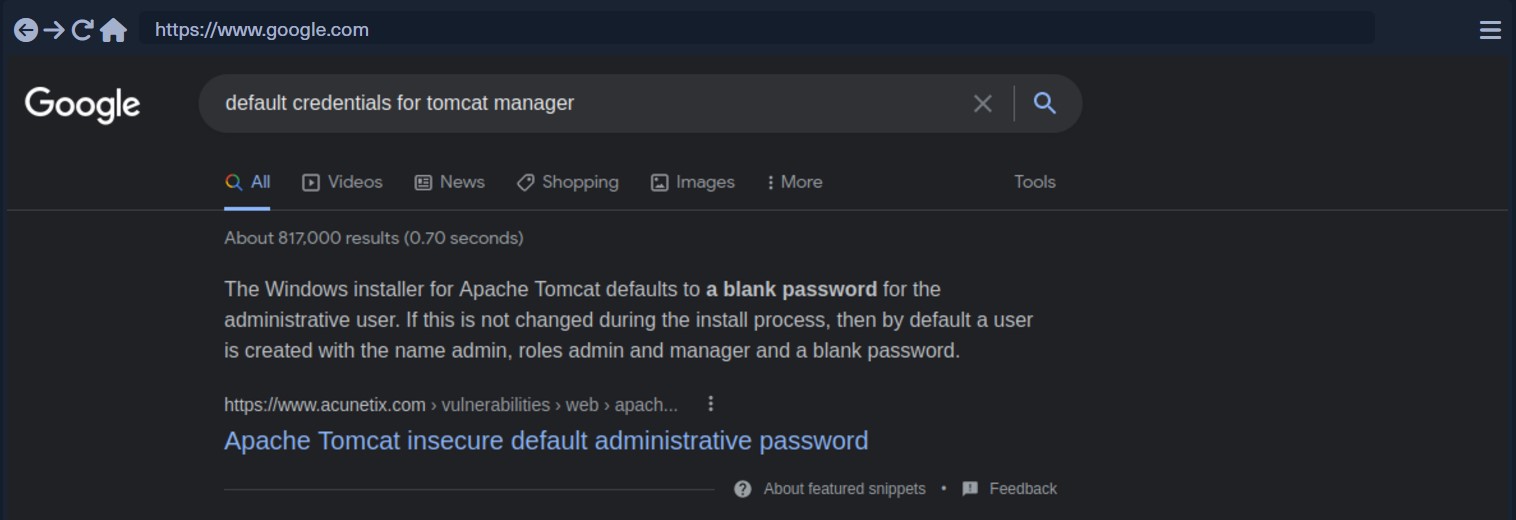The width and height of the screenshot is (1516, 520).
Task: Click the magnifier search button
Action: 1045,102
